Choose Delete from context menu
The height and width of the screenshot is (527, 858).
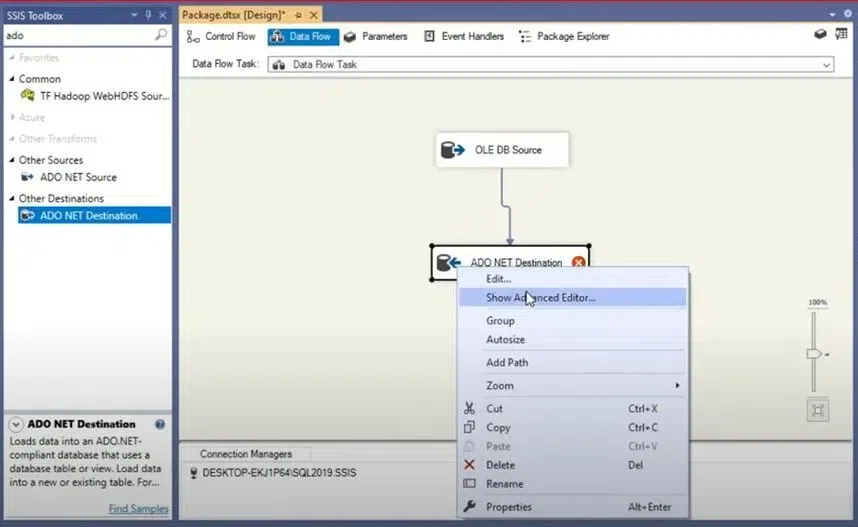pyautogui.click(x=572, y=465)
